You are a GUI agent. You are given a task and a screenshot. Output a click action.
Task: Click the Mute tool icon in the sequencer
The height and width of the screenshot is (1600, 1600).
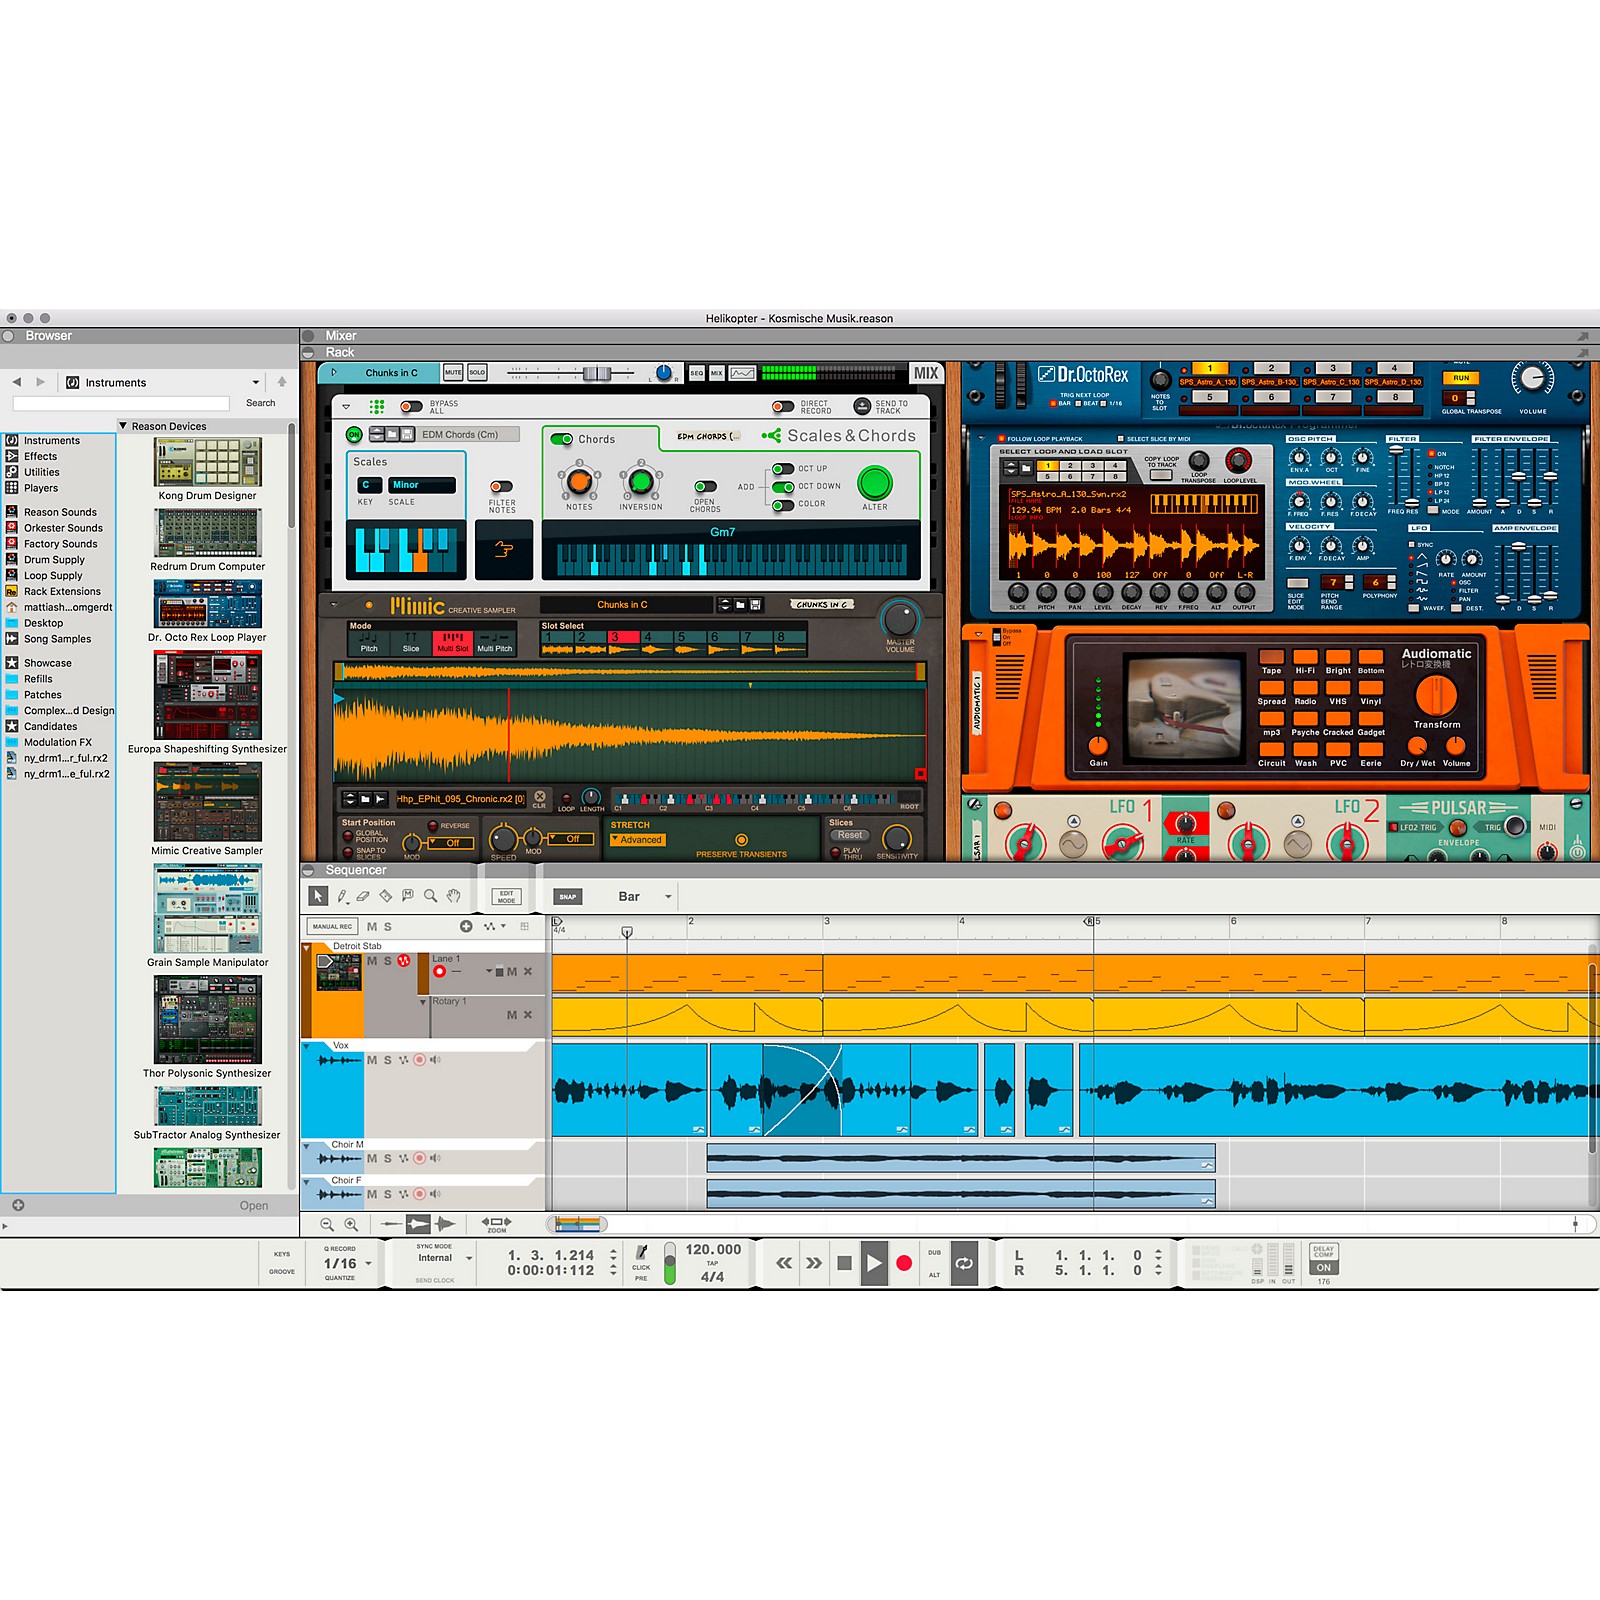407,895
